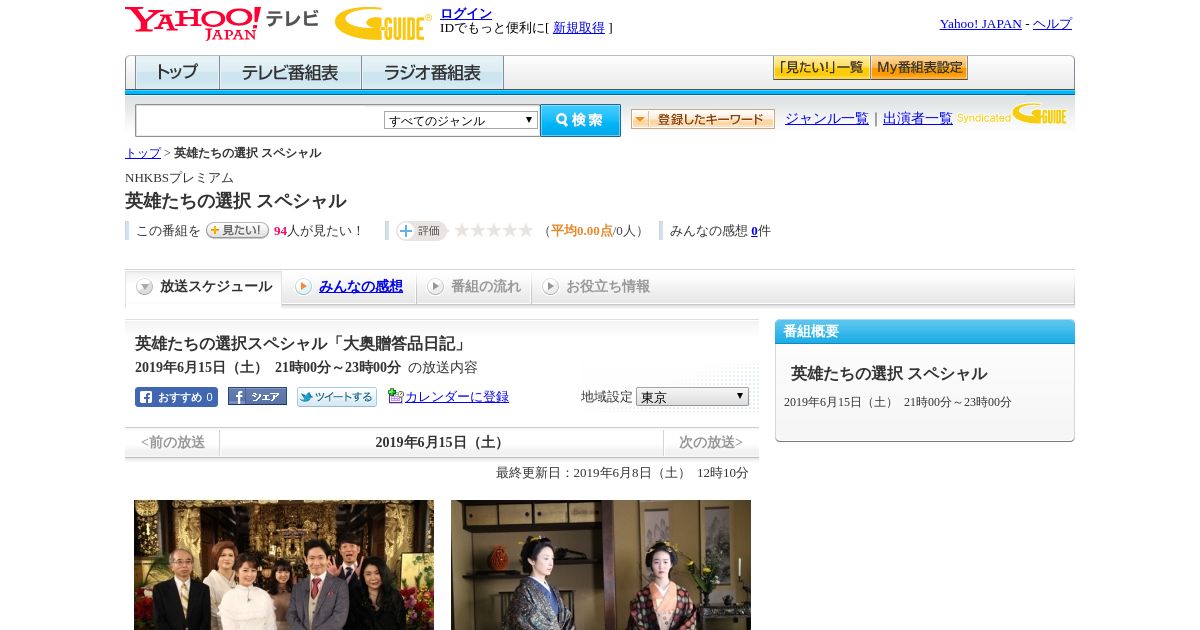Set rating using the star icons
This screenshot has height=630, width=1200.
494,230
